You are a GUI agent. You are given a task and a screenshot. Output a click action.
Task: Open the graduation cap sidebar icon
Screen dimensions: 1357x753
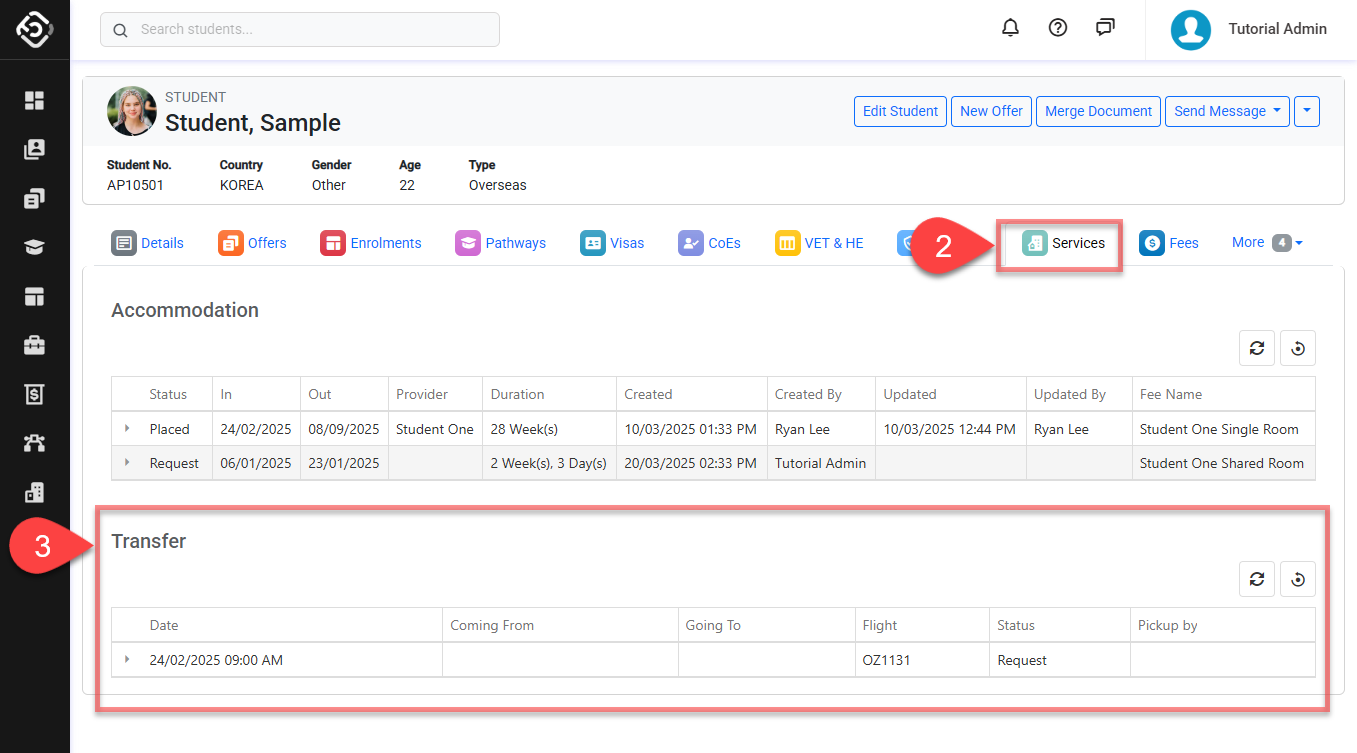tap(35, 247)
